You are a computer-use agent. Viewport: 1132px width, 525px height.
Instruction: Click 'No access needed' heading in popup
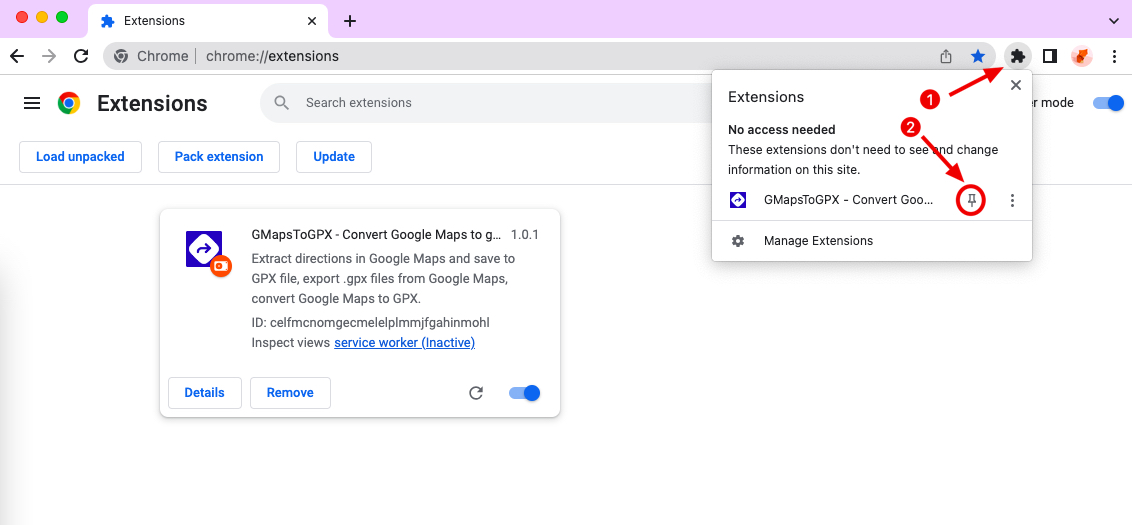click(x=781, y=130)
